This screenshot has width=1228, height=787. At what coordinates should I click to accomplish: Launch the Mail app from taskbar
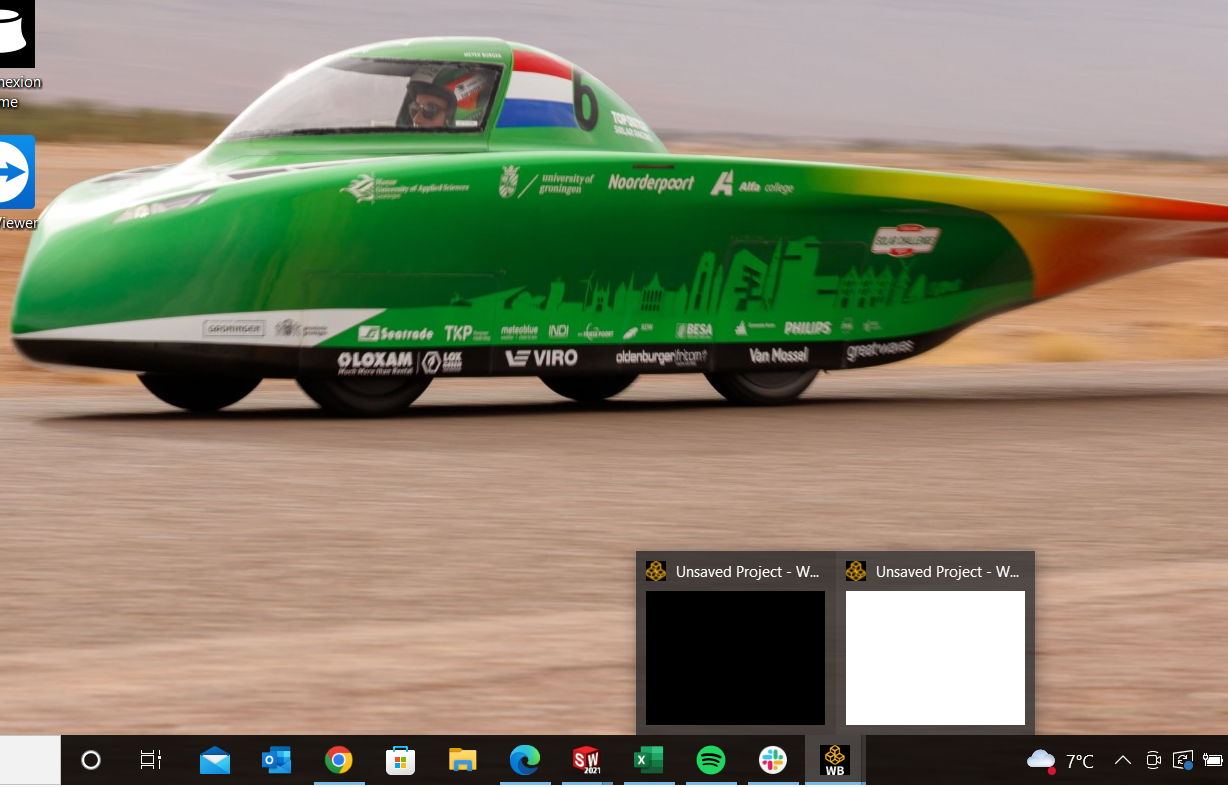tap(215, 761)
